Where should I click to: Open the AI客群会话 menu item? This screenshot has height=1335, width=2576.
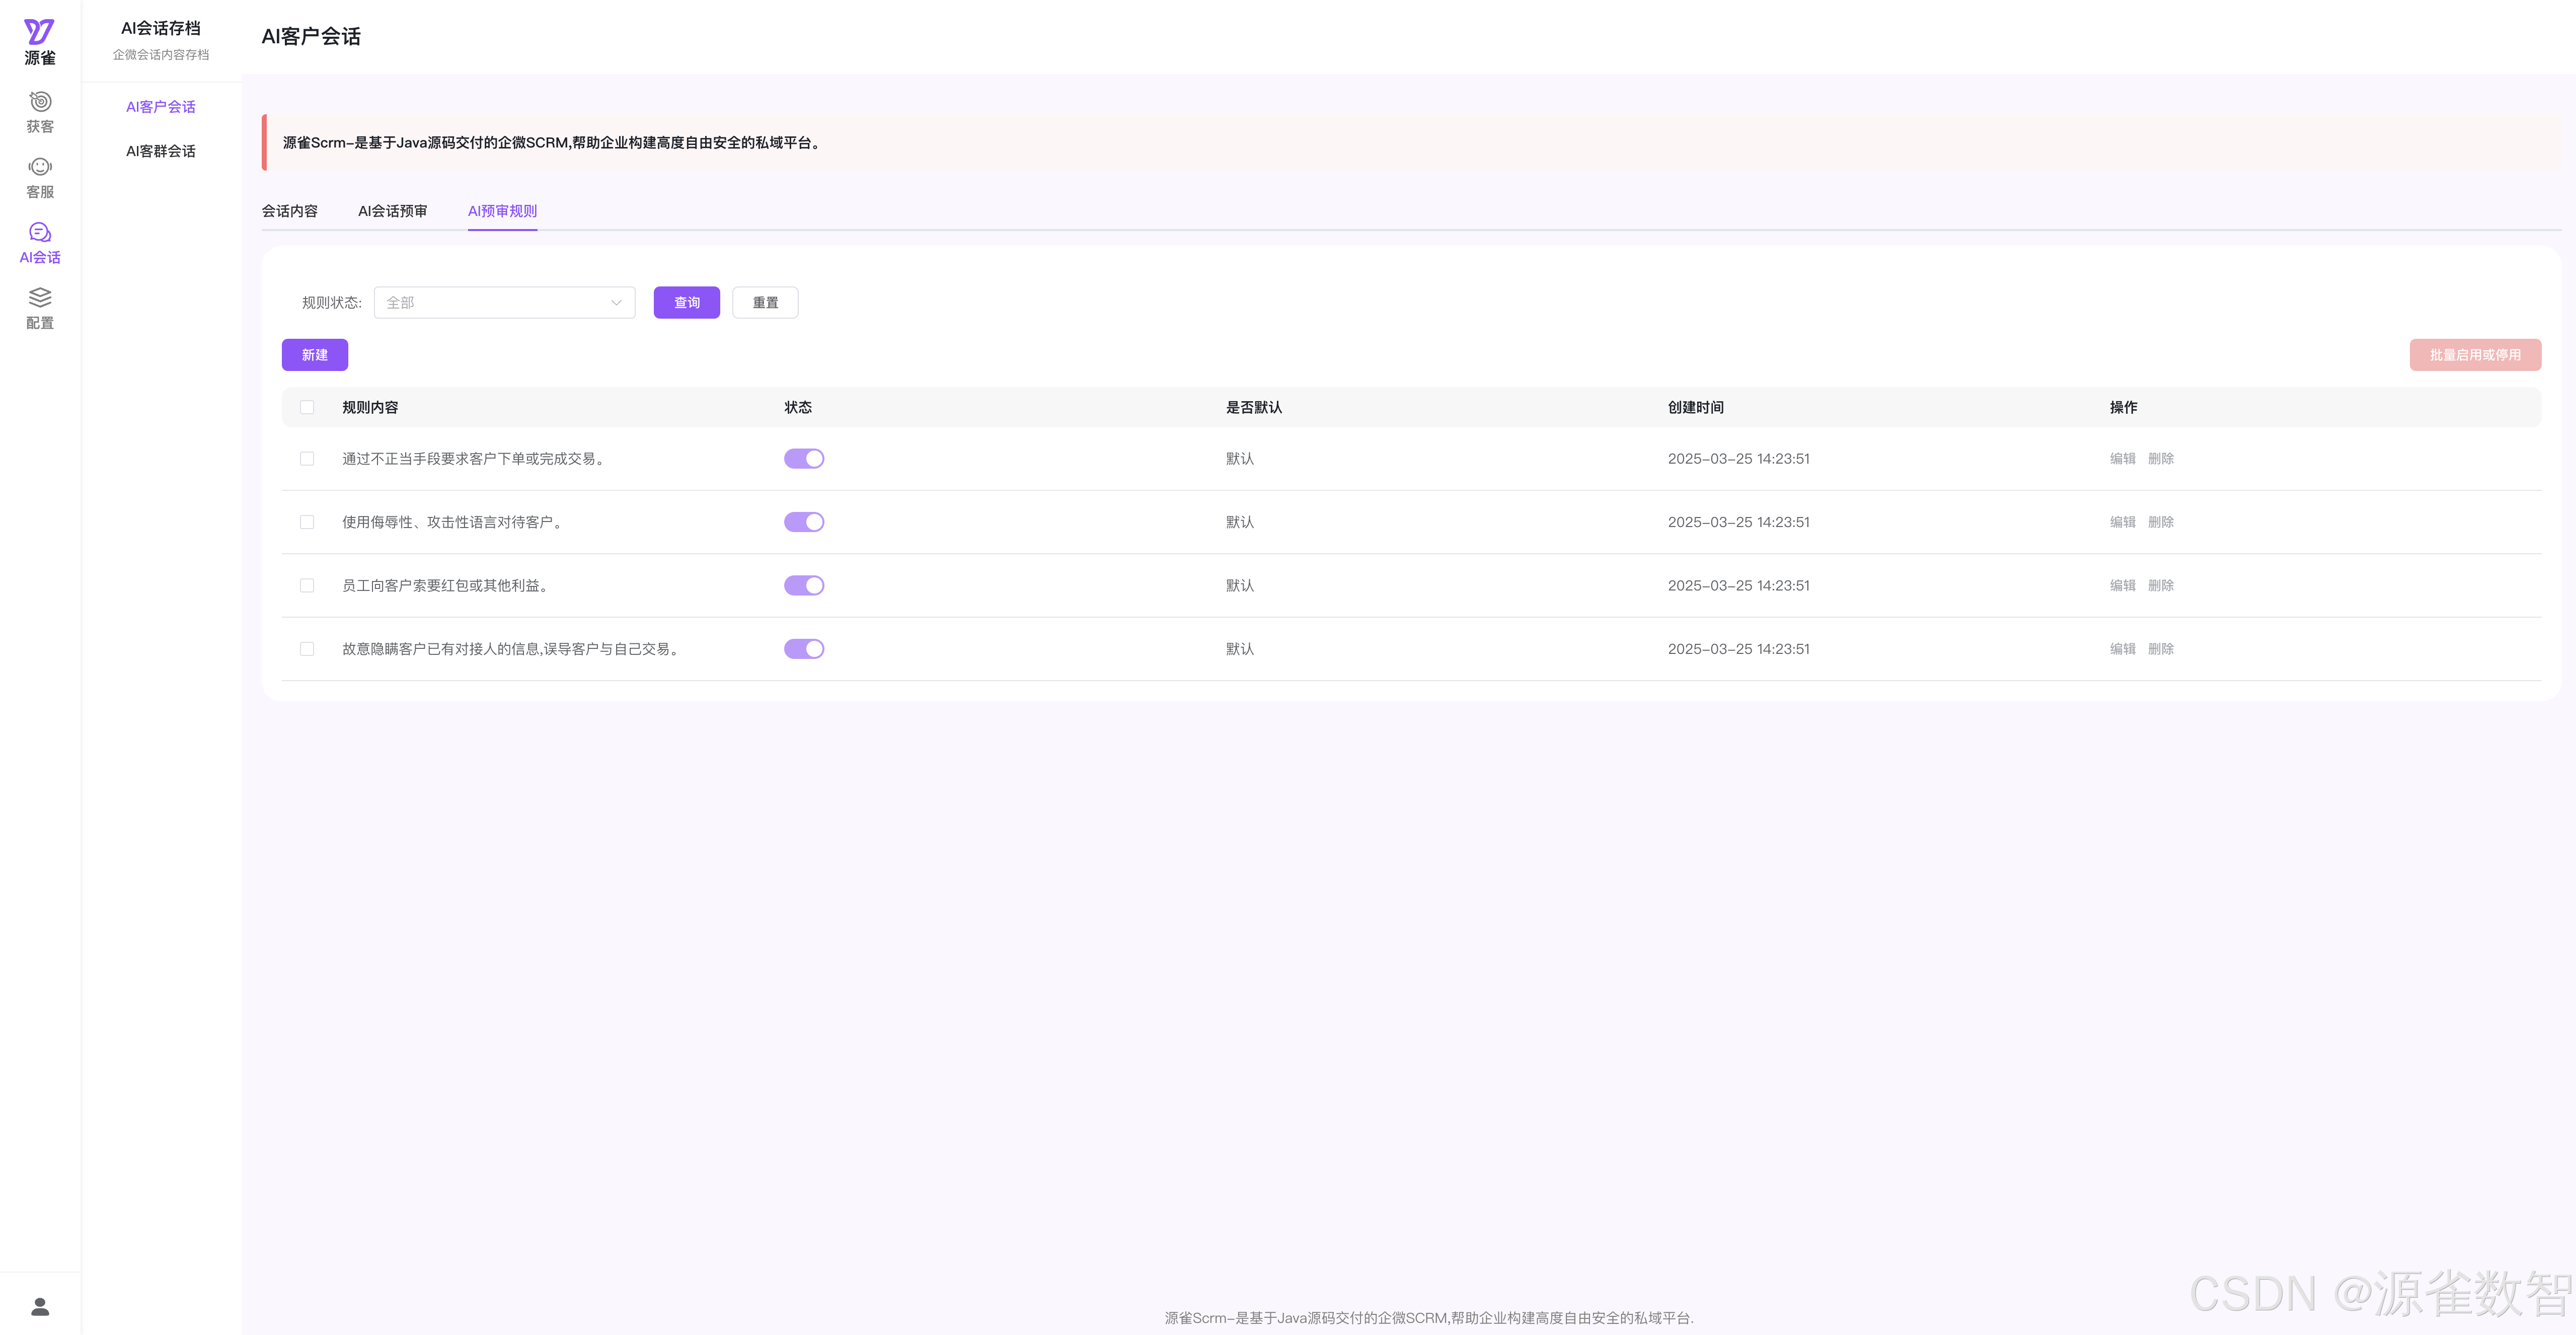click(160, 151)
